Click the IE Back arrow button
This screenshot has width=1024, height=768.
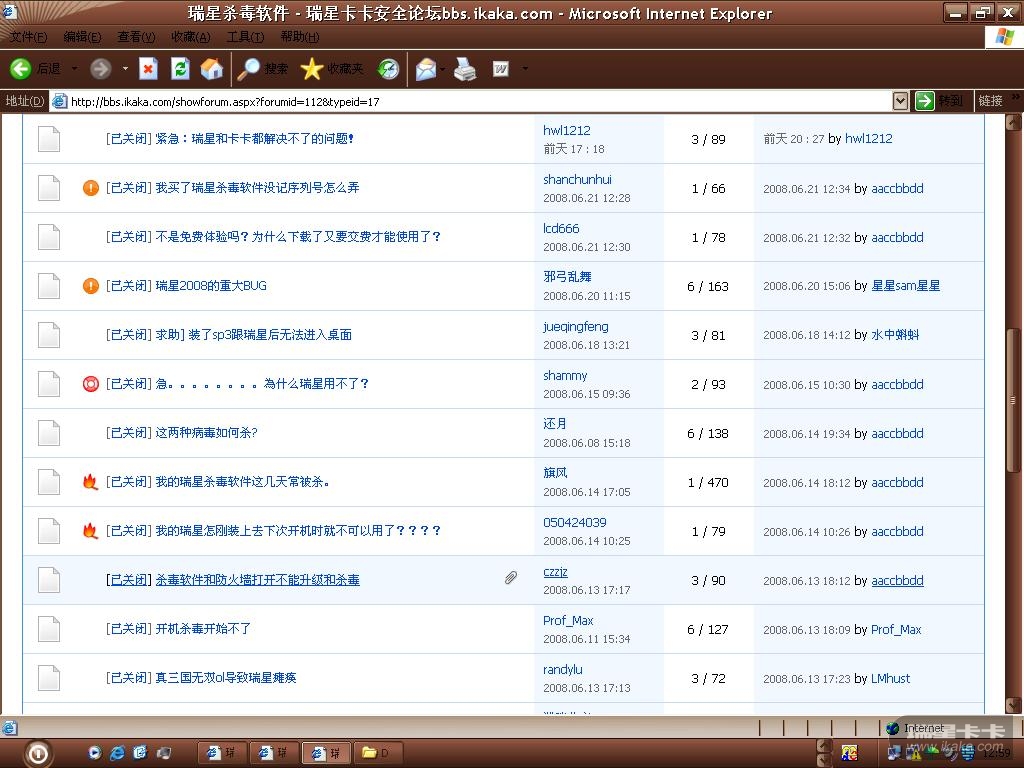22,69
